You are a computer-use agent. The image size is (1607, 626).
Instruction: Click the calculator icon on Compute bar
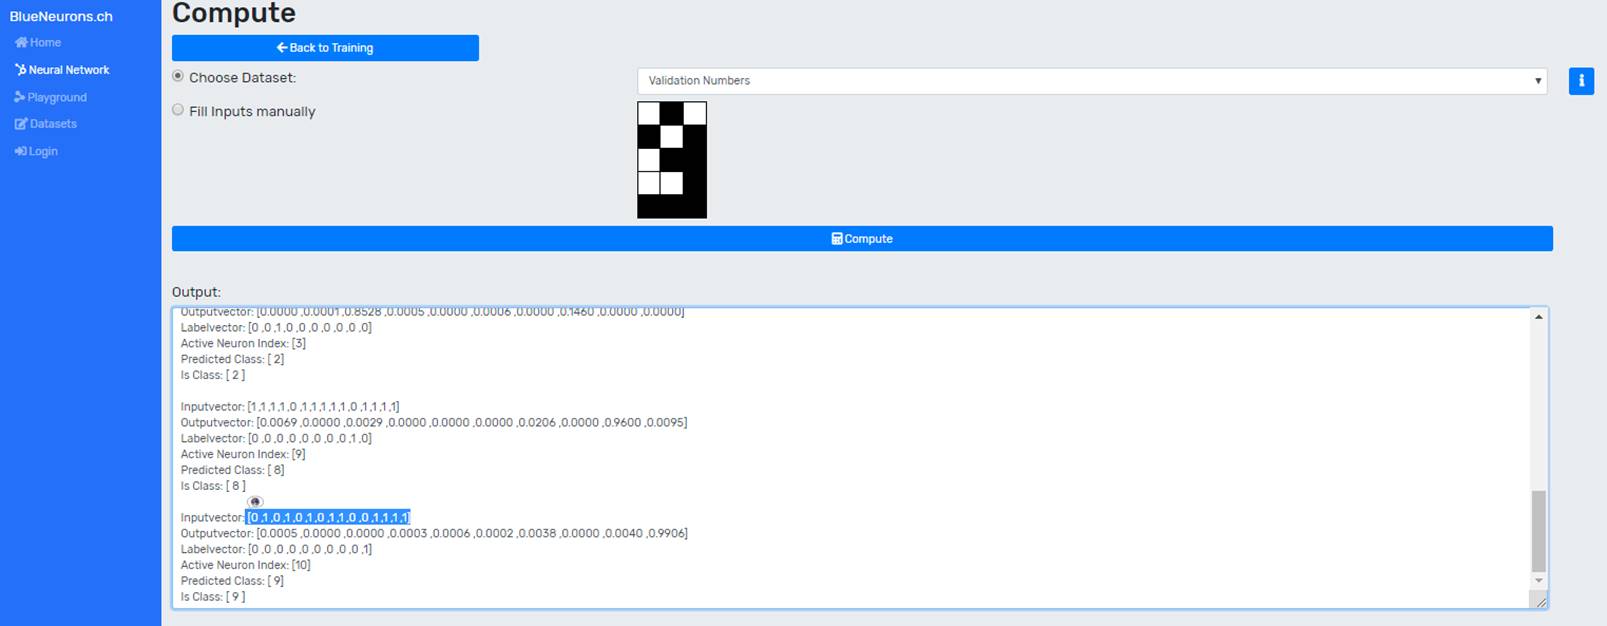point(837,239)
